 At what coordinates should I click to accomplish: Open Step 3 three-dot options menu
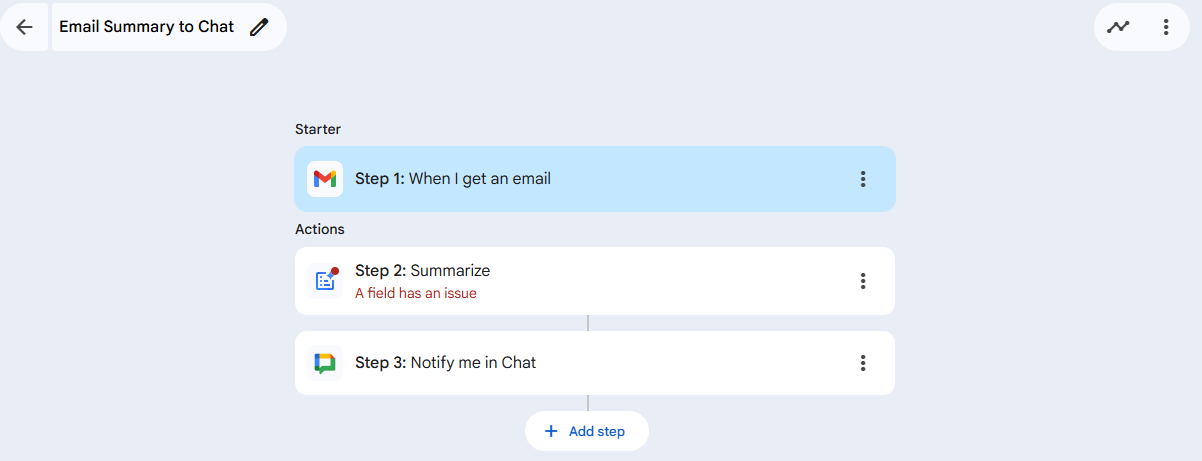[x=863, y=363]
